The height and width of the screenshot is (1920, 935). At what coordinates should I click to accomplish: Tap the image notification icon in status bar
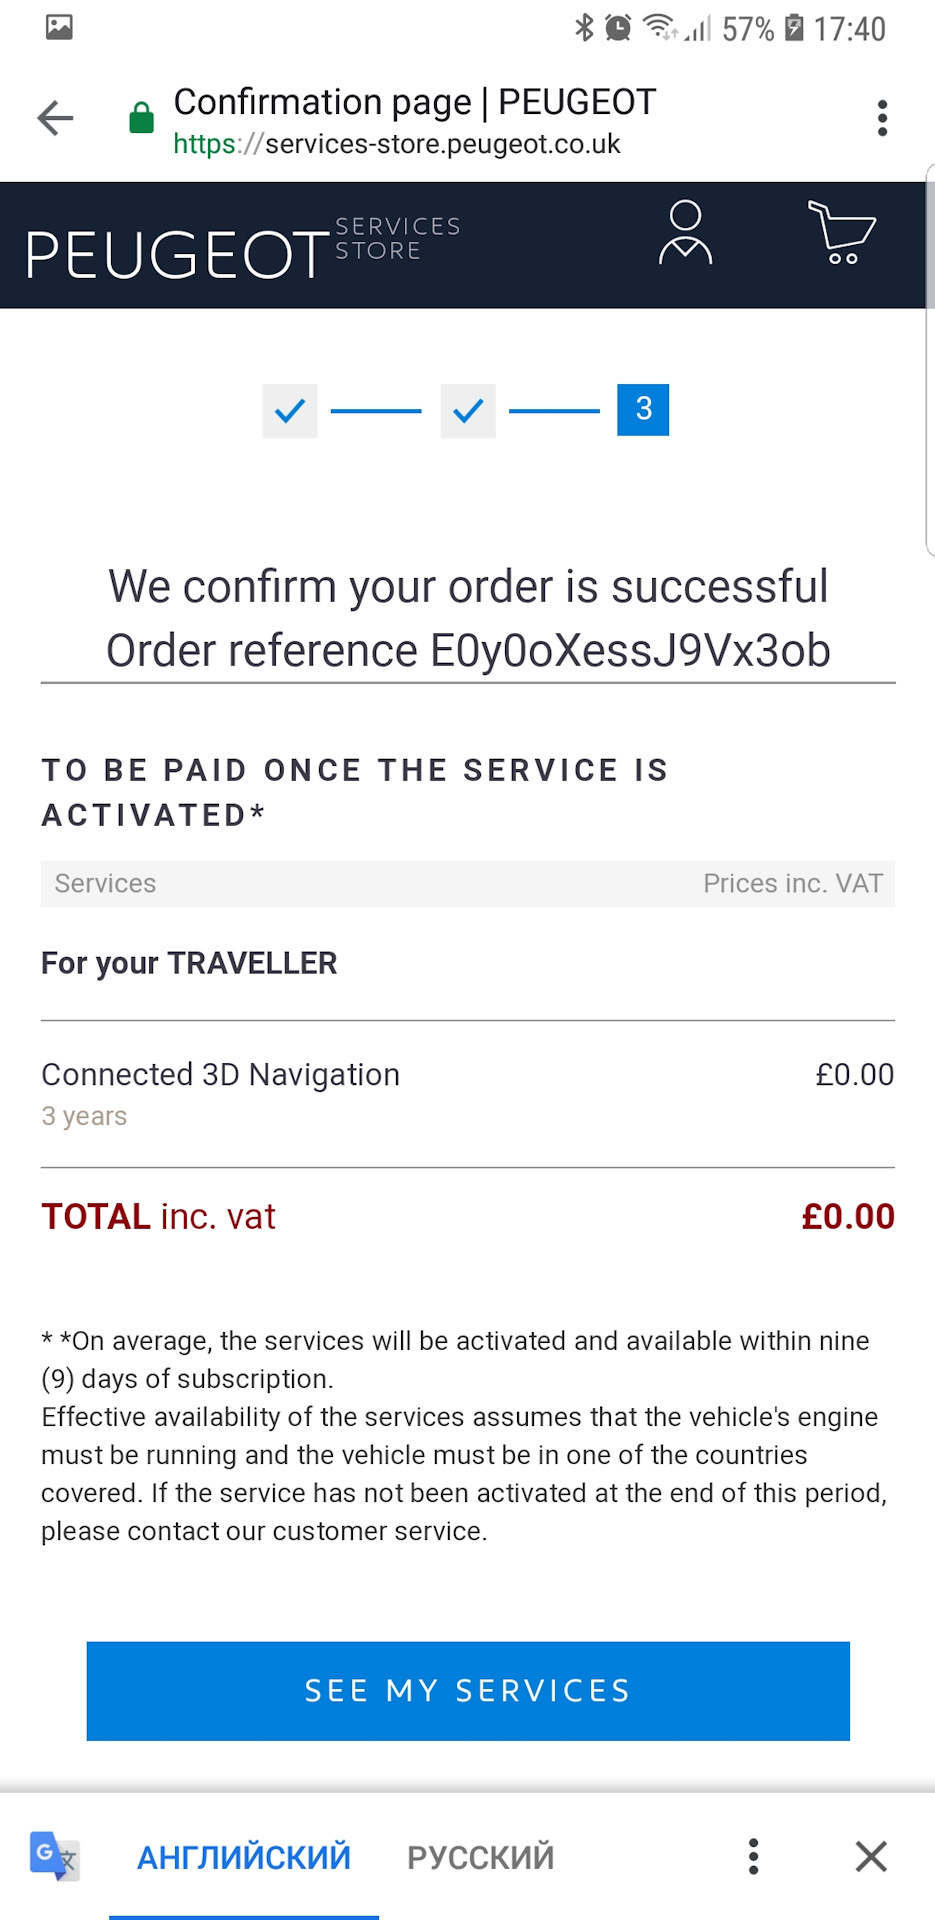point(59,27)
